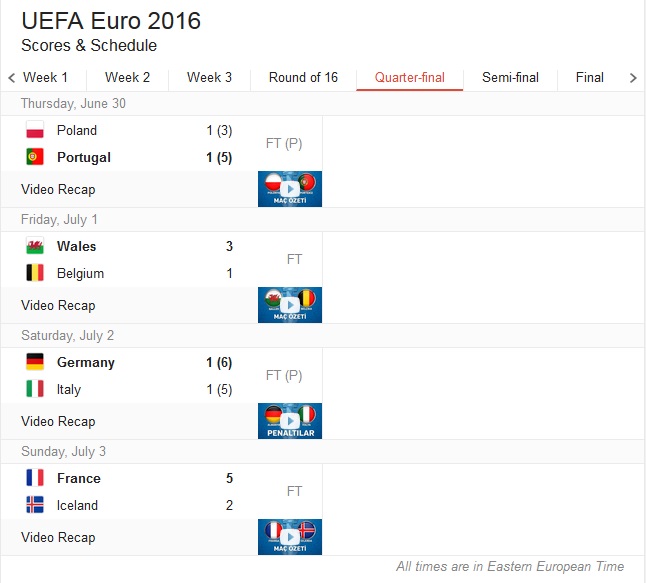Select the Semi-final tab

(x=510, y=77)
